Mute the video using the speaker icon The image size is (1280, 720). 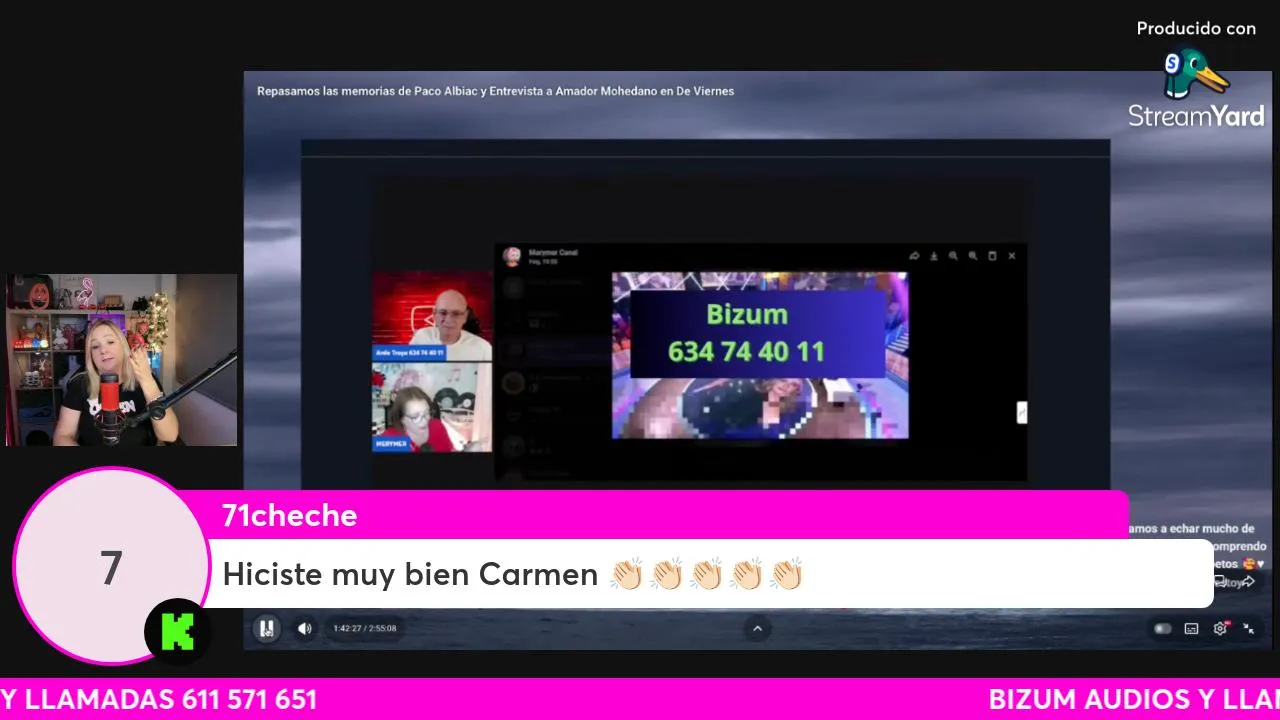click(x=305, y=628)
